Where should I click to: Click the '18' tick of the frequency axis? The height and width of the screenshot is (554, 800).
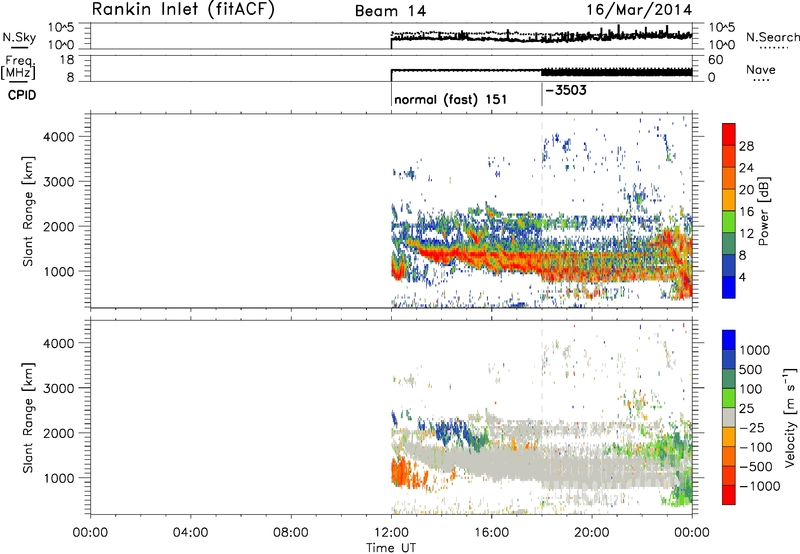(67, 60)
